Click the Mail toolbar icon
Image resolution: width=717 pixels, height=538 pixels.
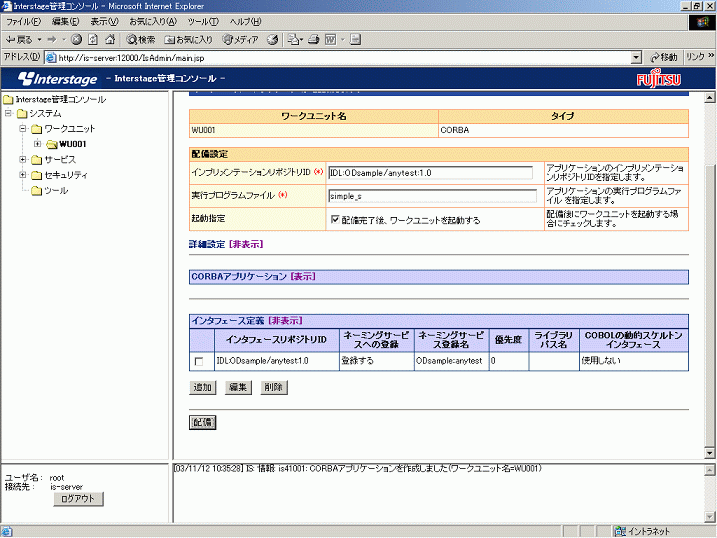pos(293,40)
